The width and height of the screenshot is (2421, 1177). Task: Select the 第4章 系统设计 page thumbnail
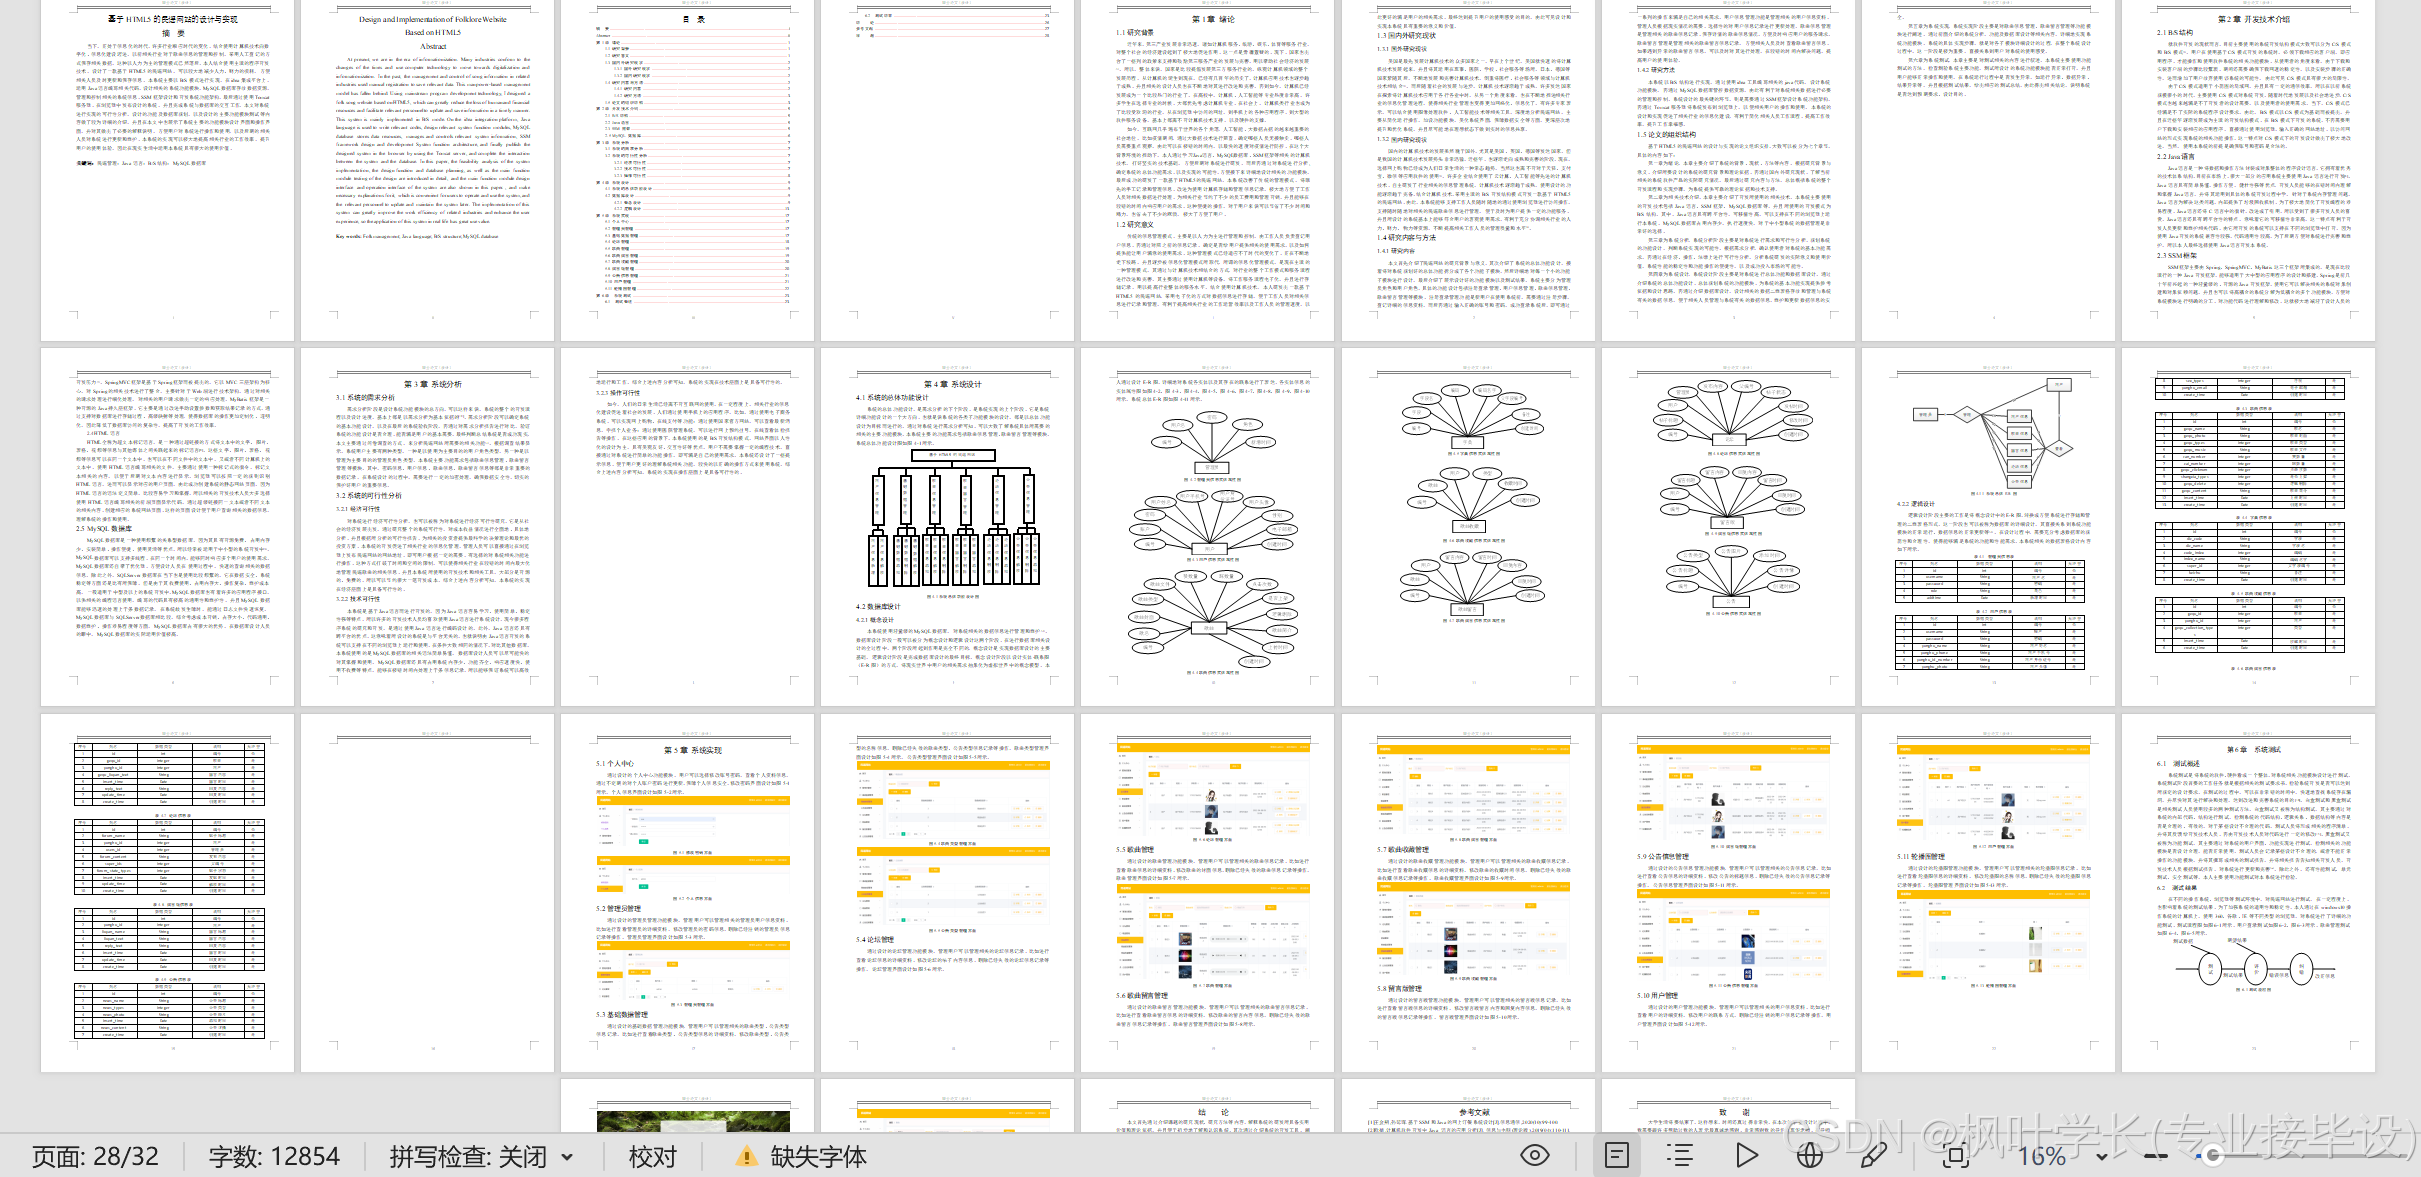pos(947,527)
